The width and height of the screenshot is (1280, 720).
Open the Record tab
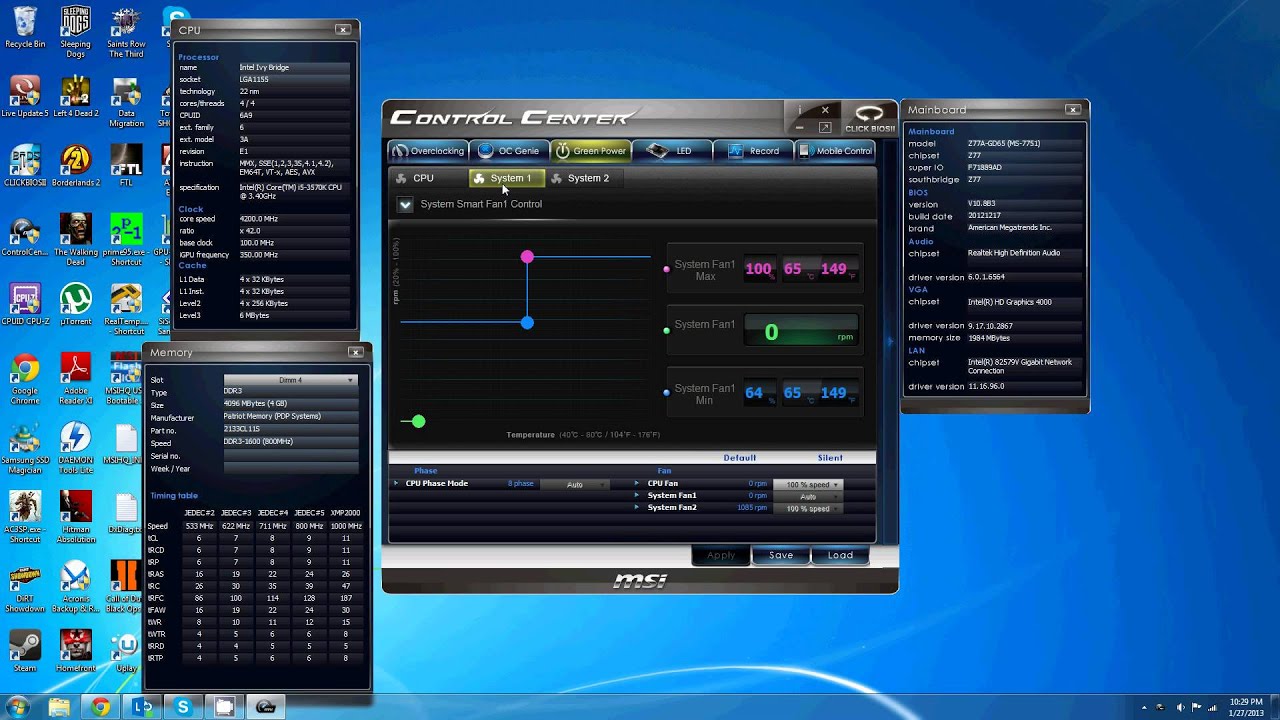coord(754,151)
